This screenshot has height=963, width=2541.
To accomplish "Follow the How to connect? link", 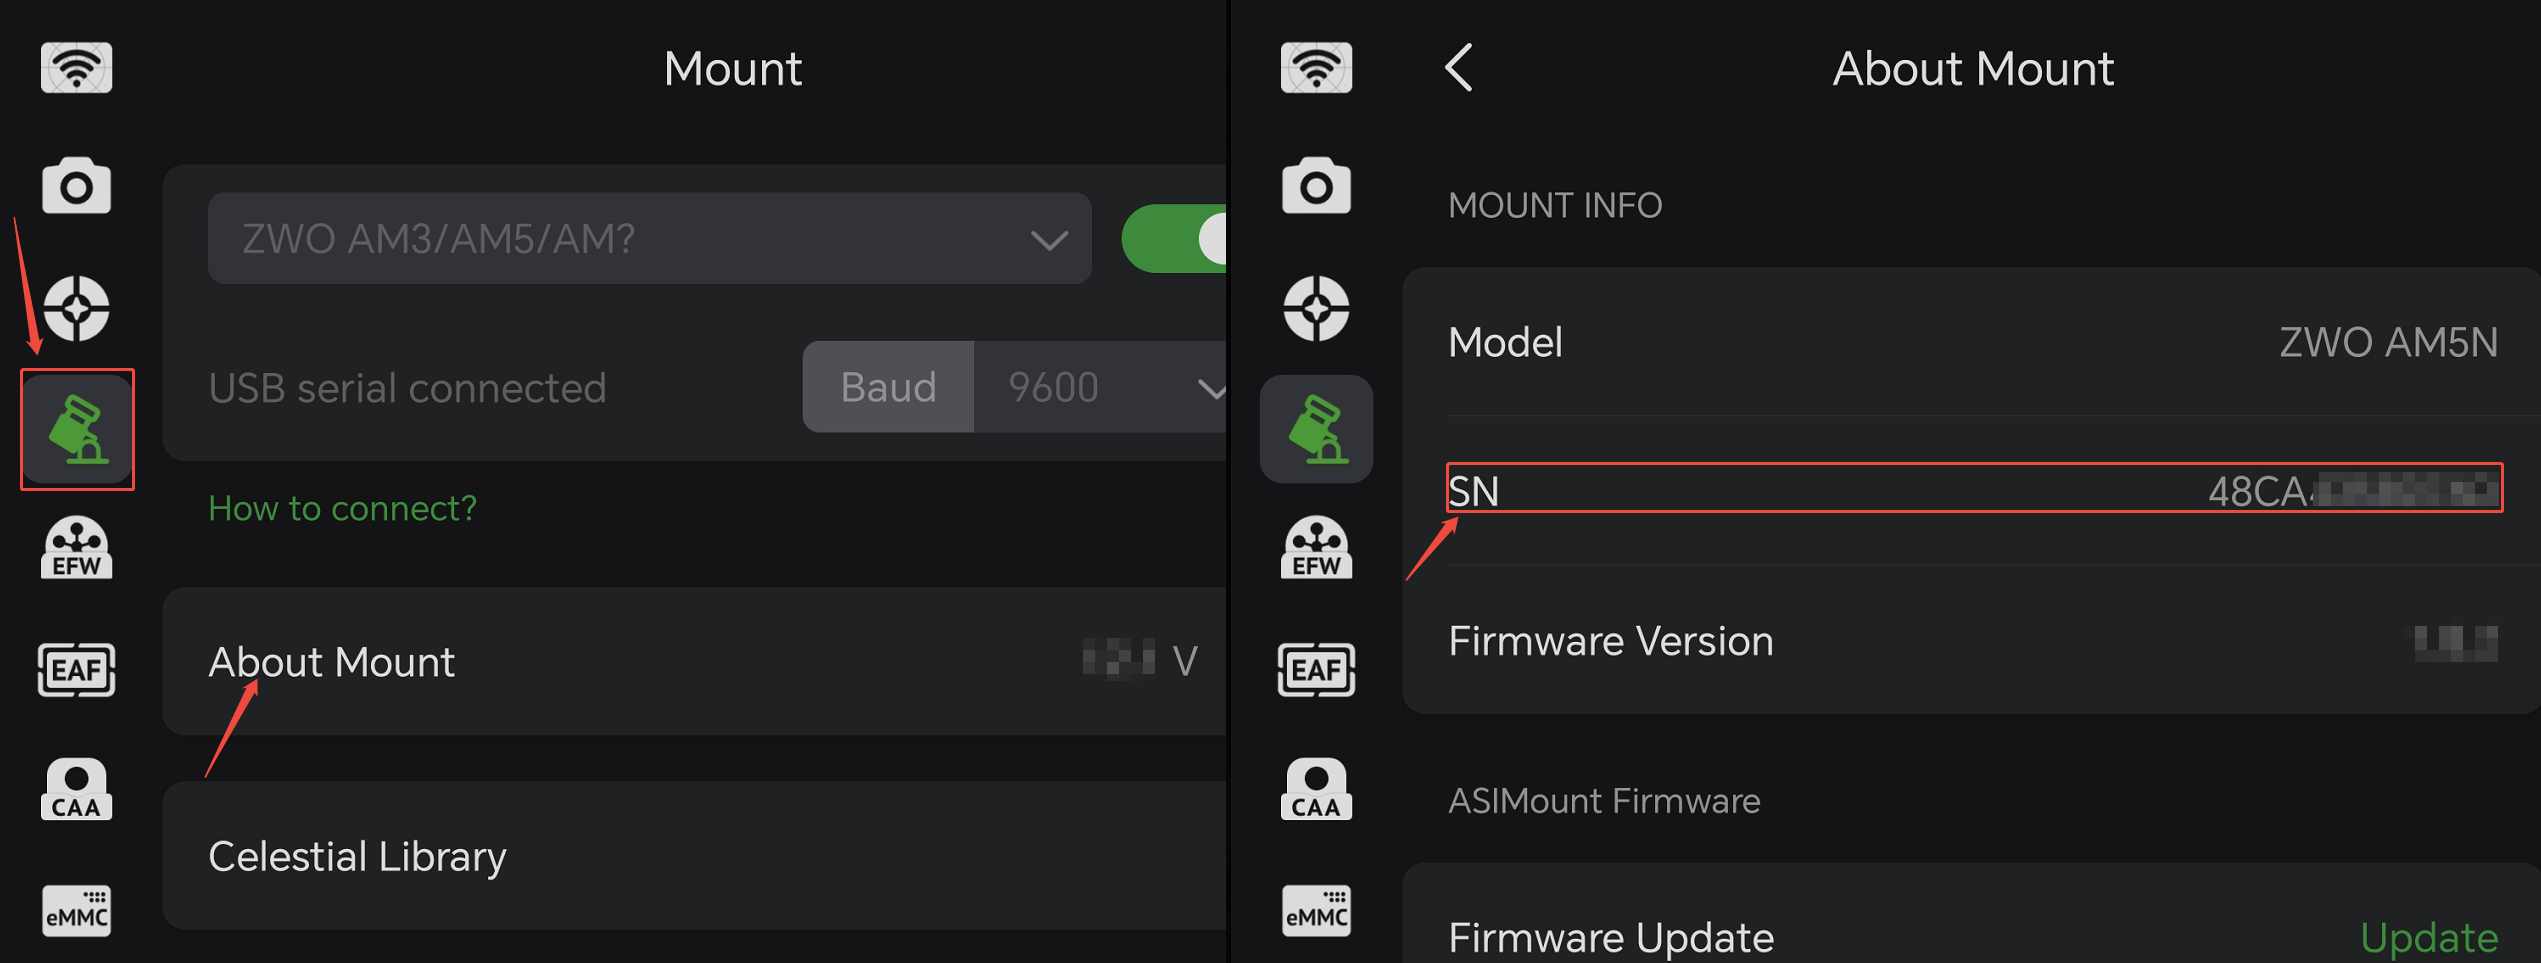I will click(x=342, y=508).
